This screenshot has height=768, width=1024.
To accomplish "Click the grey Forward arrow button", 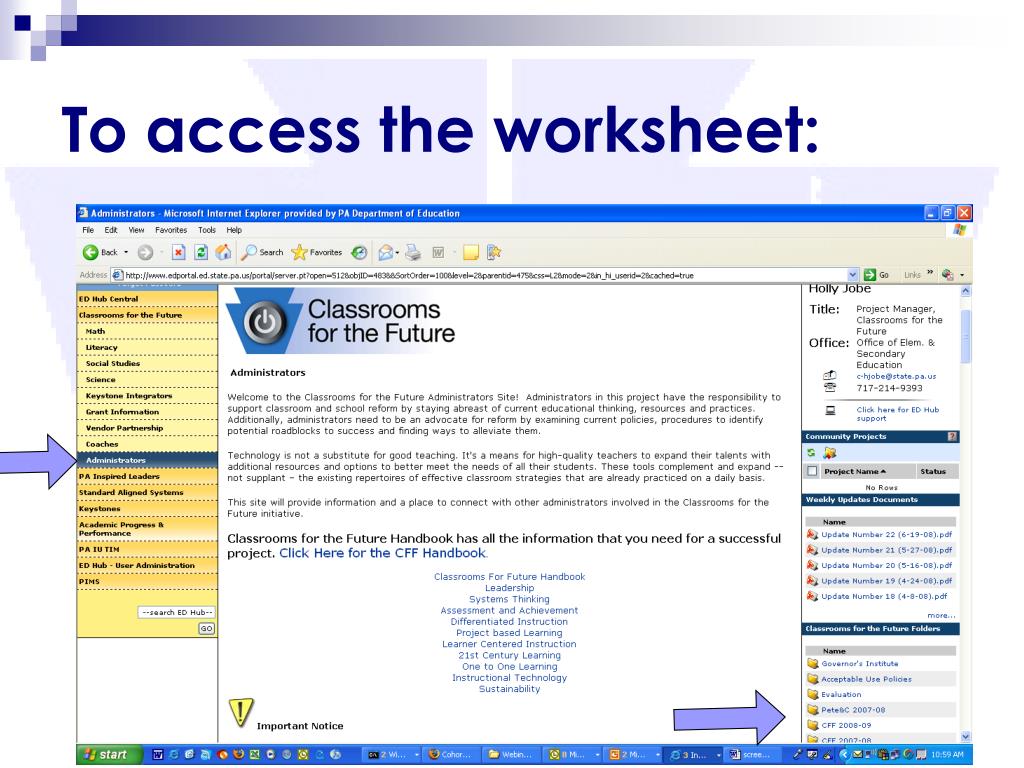I will pos(145,252).
